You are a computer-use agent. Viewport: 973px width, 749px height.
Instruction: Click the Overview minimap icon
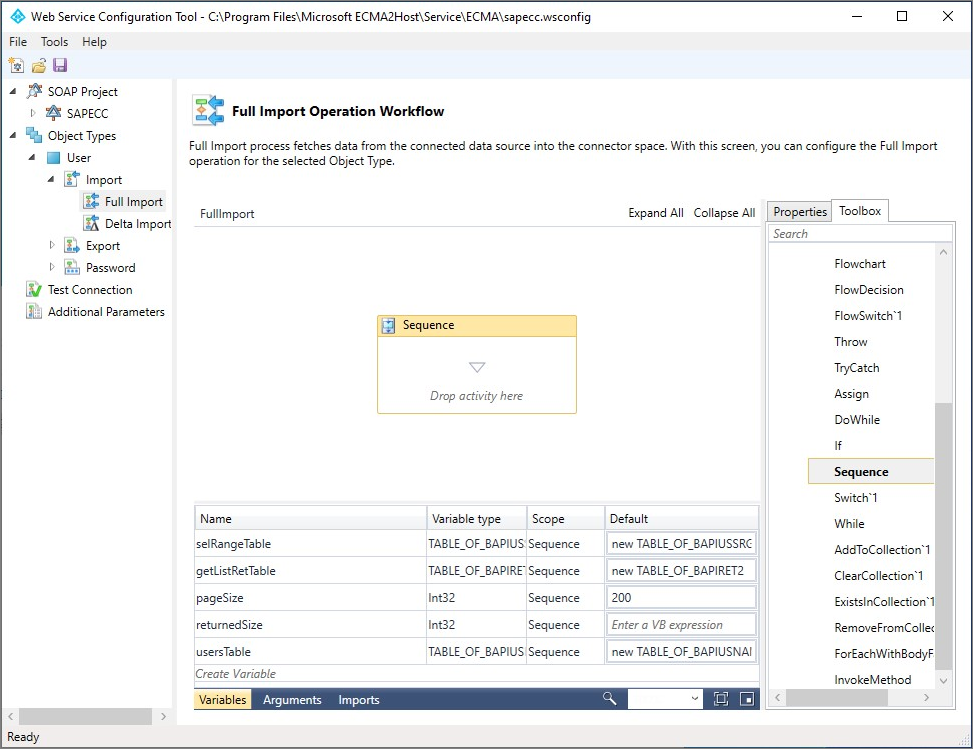(747, 699)
